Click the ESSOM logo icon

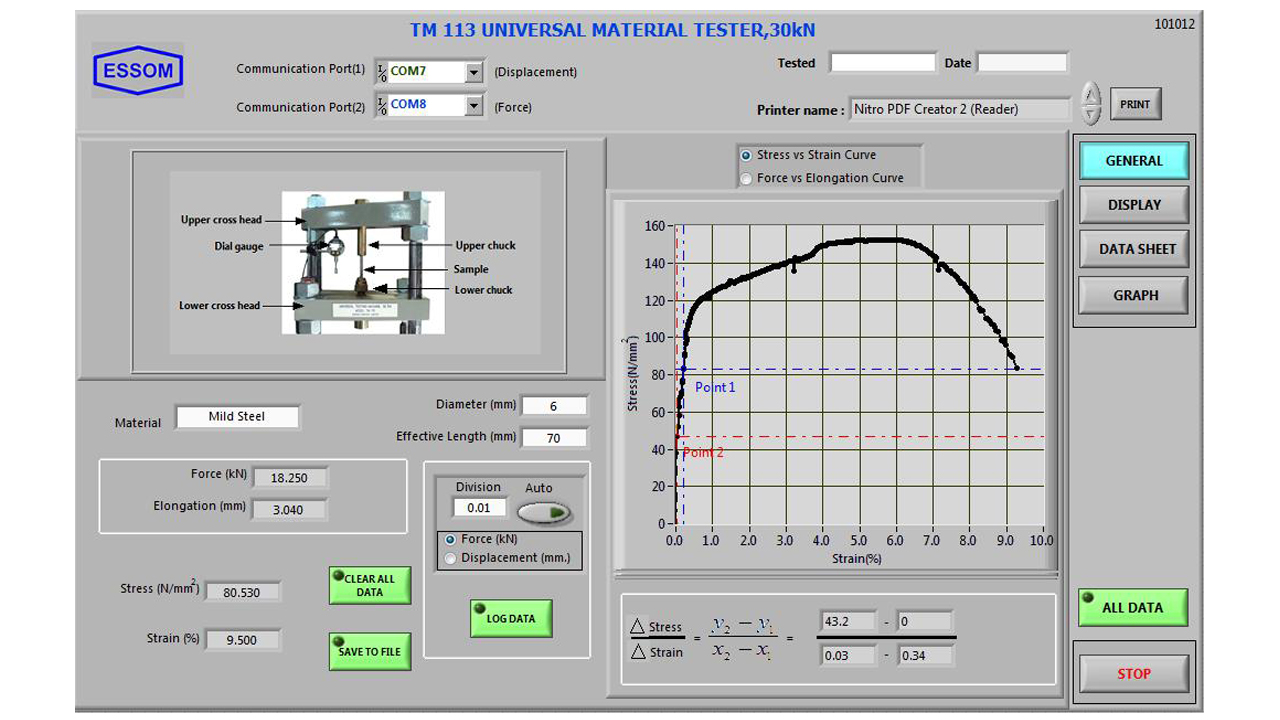(138, 70)
